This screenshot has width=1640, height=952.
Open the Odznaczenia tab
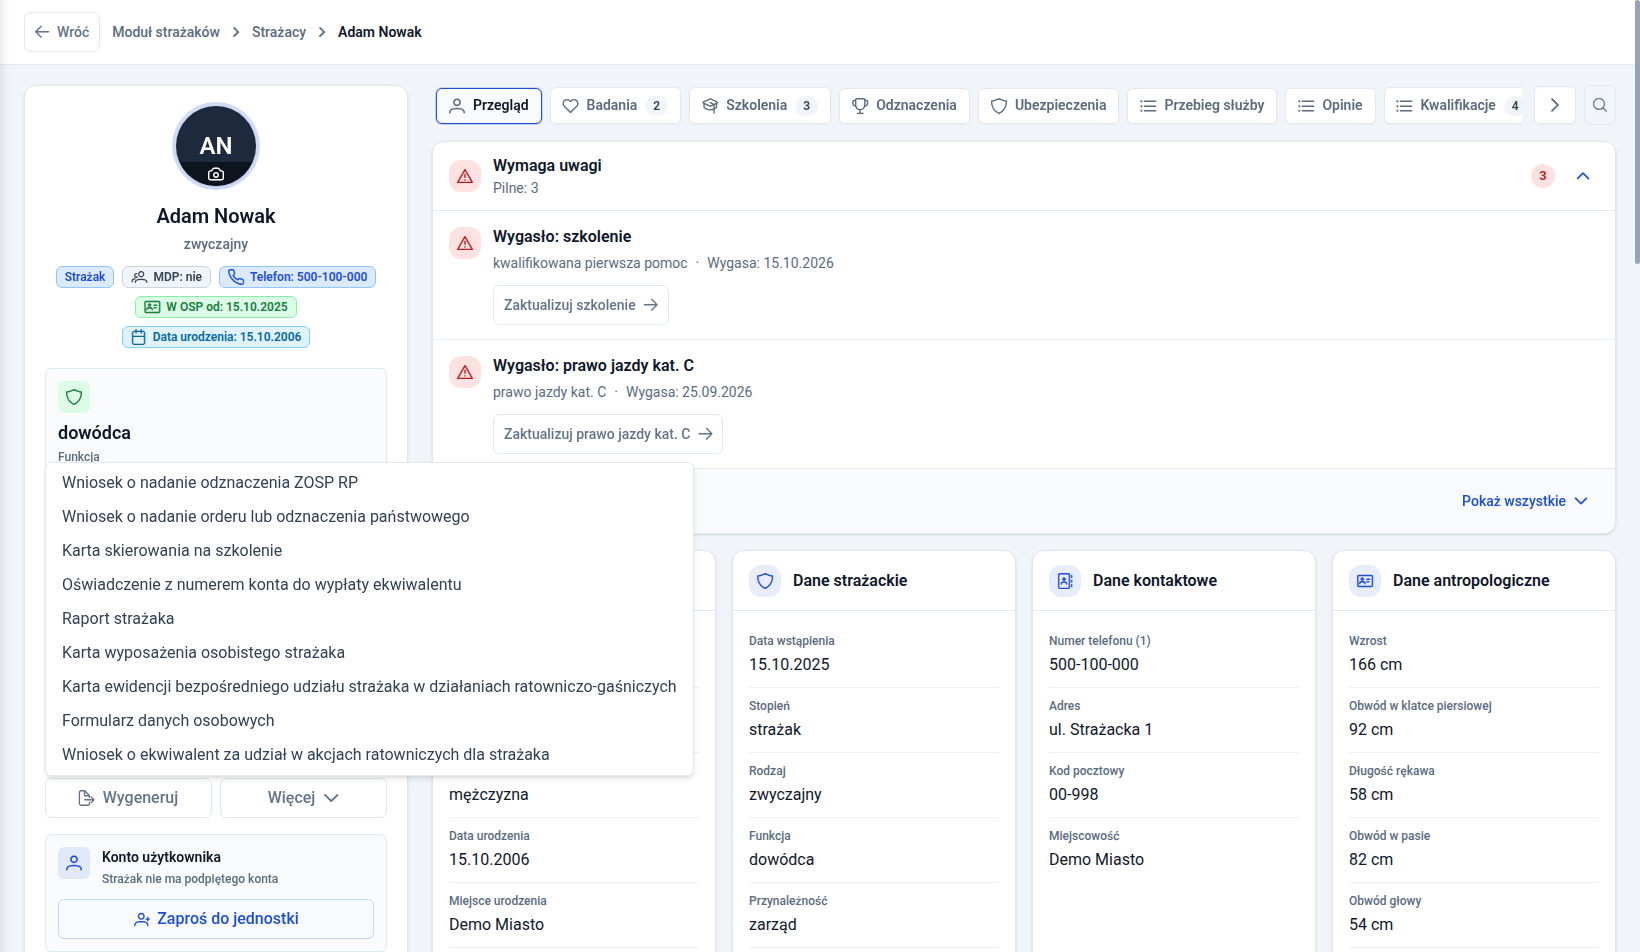coord(904,105)
